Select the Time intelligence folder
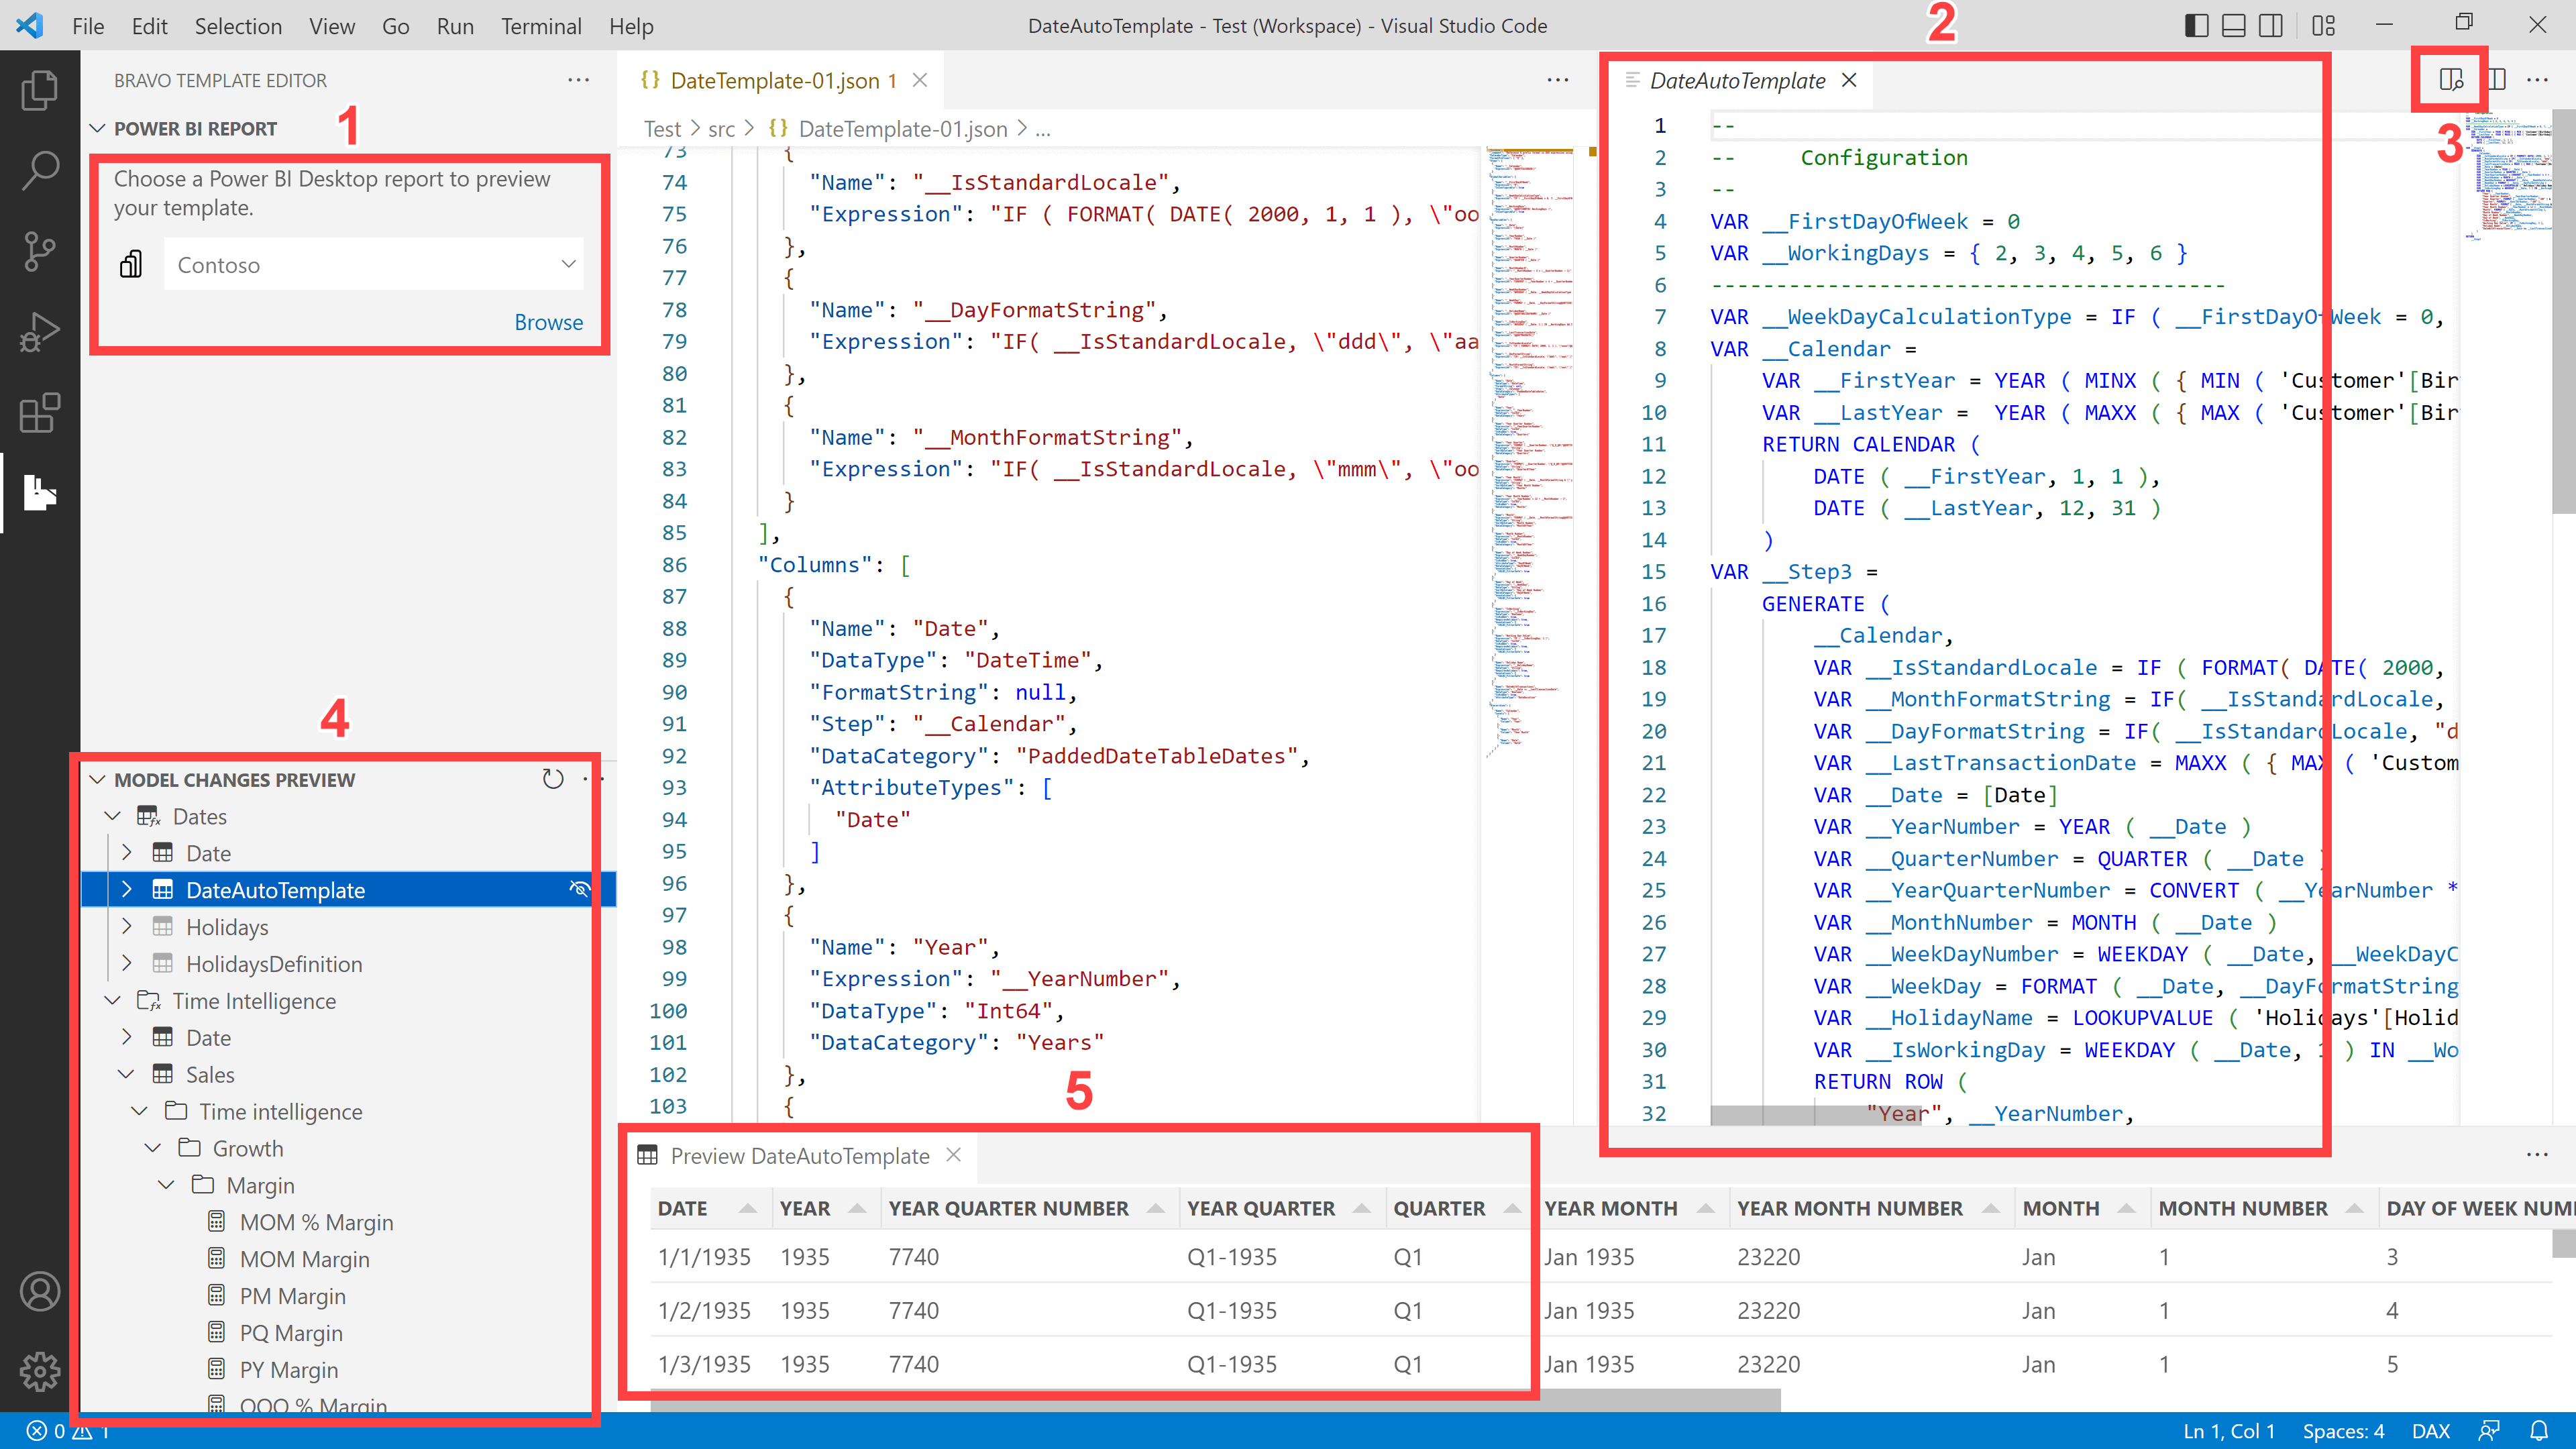 click(280, 1111)
